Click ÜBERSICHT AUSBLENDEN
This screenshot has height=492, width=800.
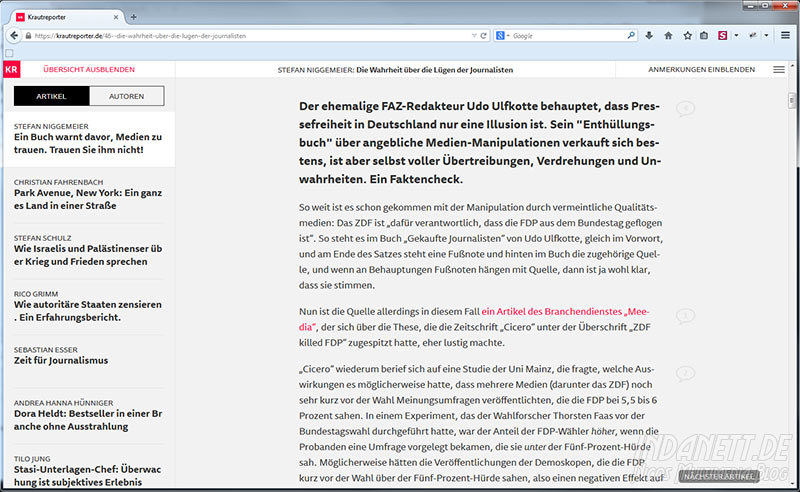[89, 69]
